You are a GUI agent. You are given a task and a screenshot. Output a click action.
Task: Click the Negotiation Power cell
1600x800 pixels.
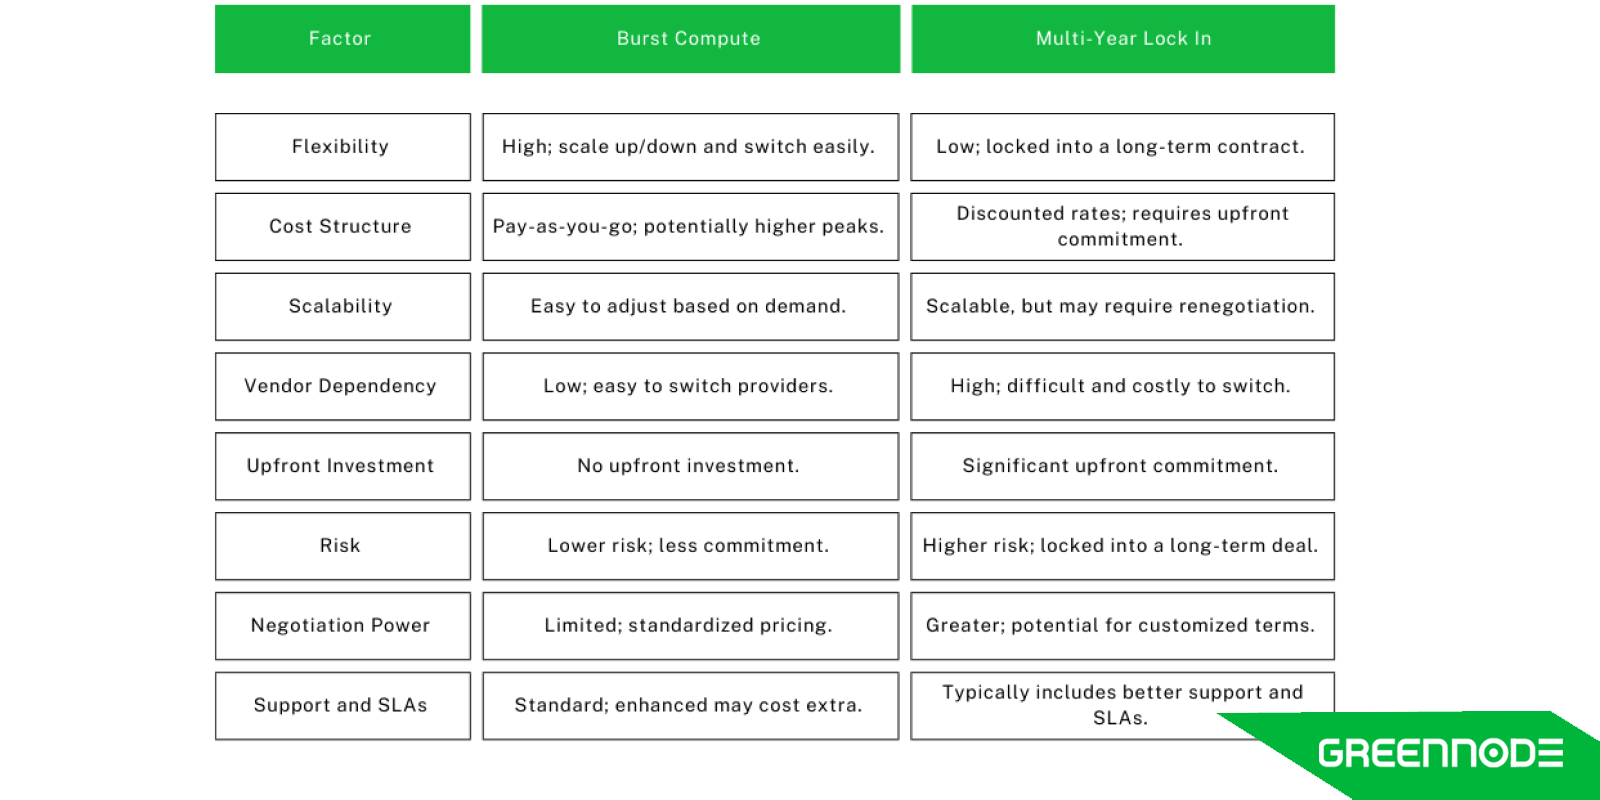(342, 626)
